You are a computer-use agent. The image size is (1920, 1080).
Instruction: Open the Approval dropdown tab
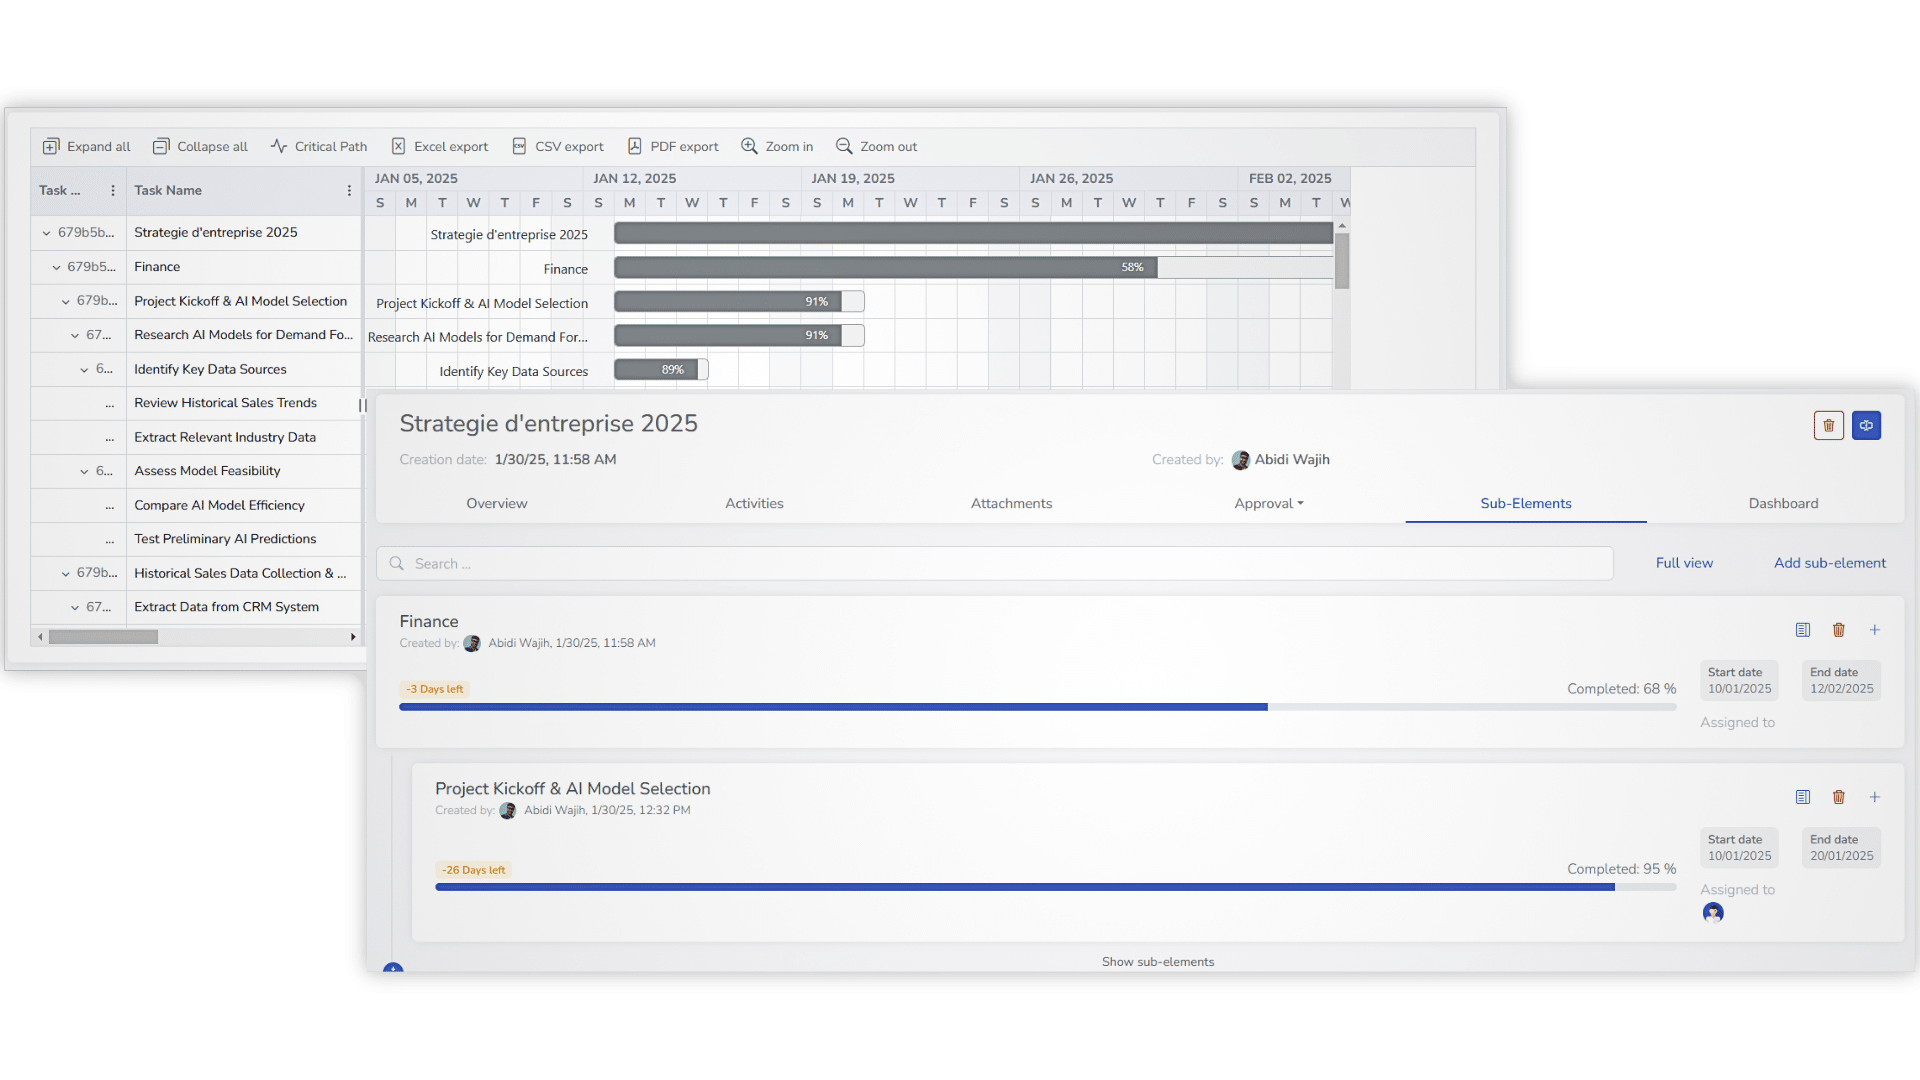click(1268, 504)
